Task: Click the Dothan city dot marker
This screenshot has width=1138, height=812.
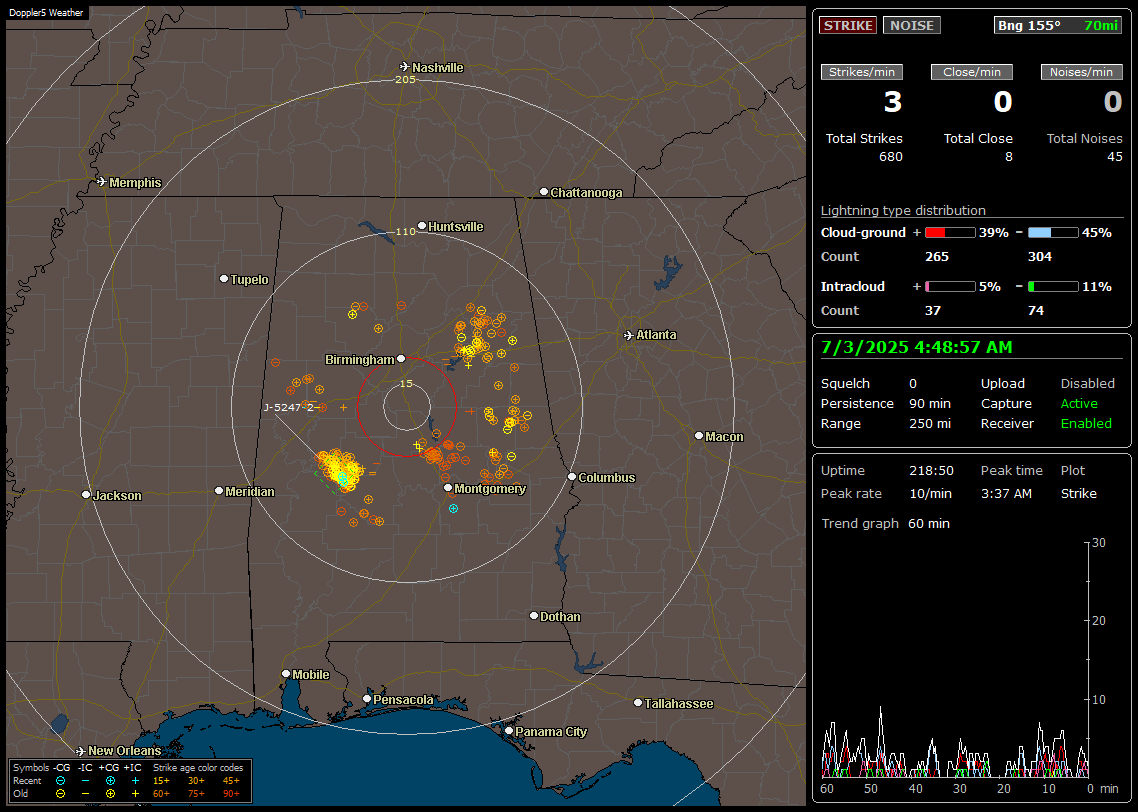Action: (x=533, y=615)
